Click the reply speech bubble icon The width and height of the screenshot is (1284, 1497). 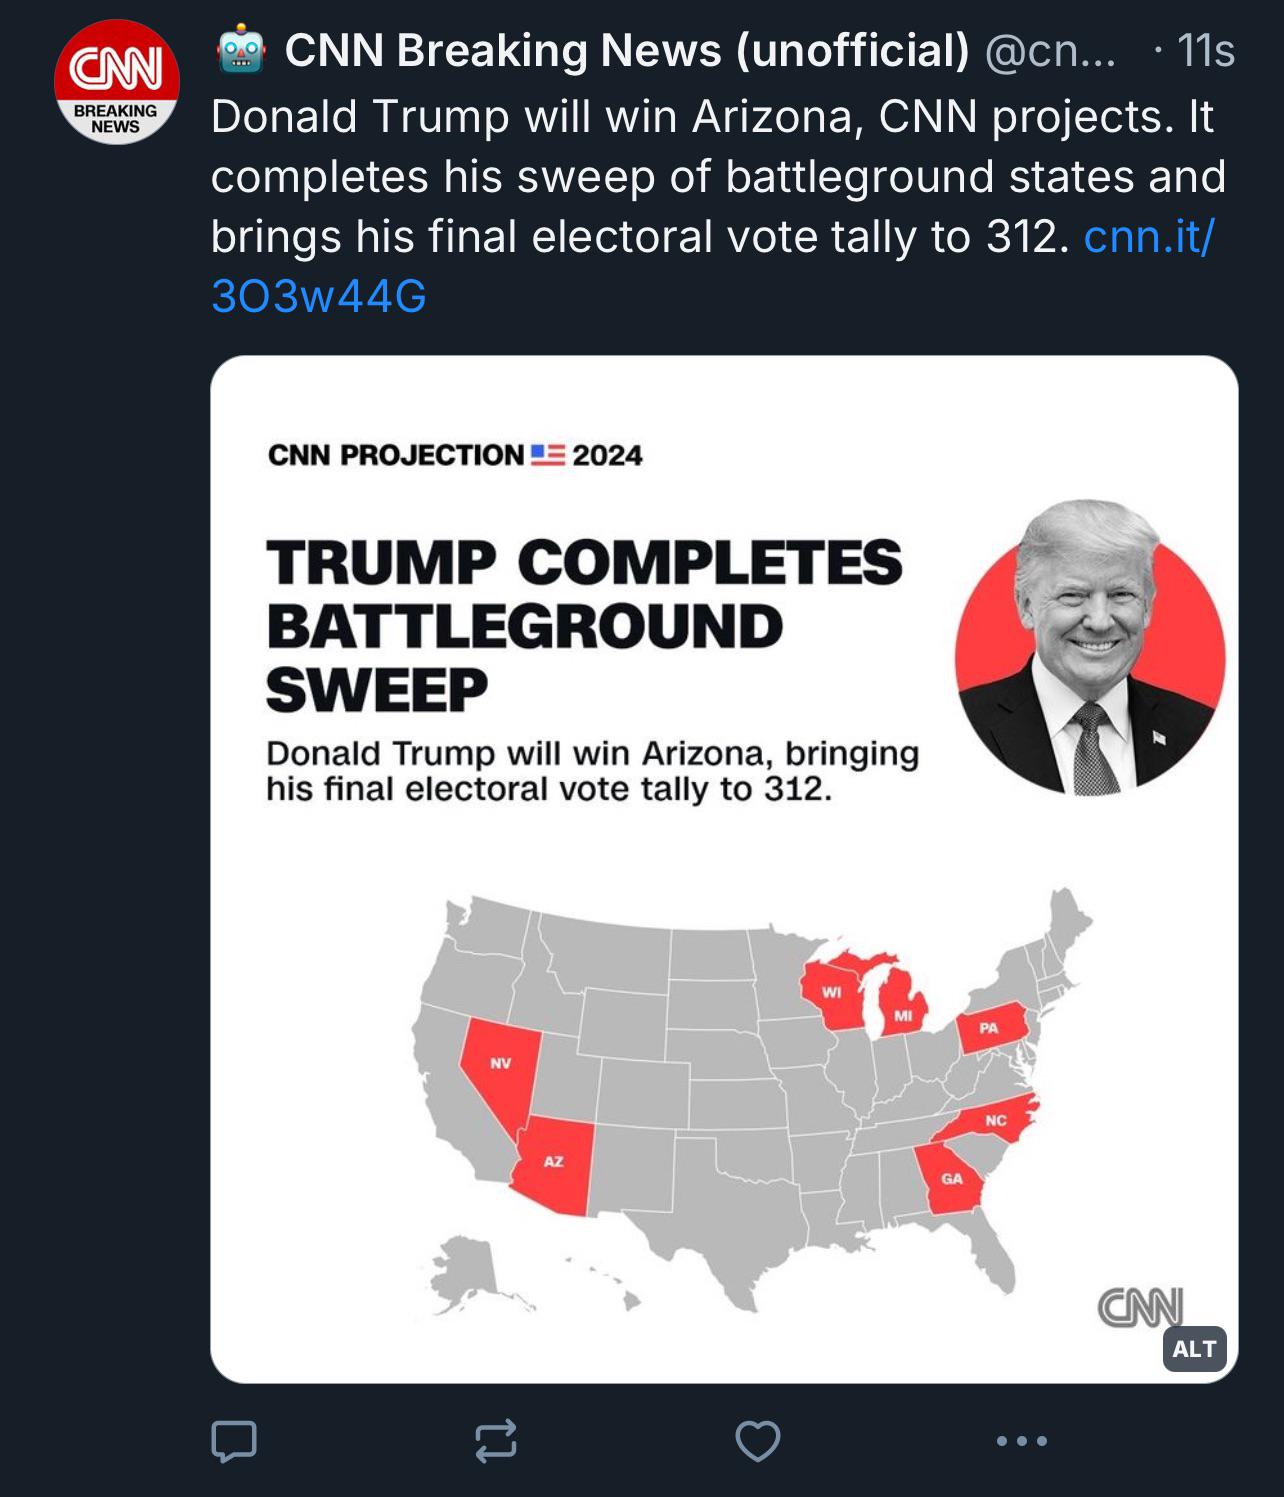click(234, 1441)
